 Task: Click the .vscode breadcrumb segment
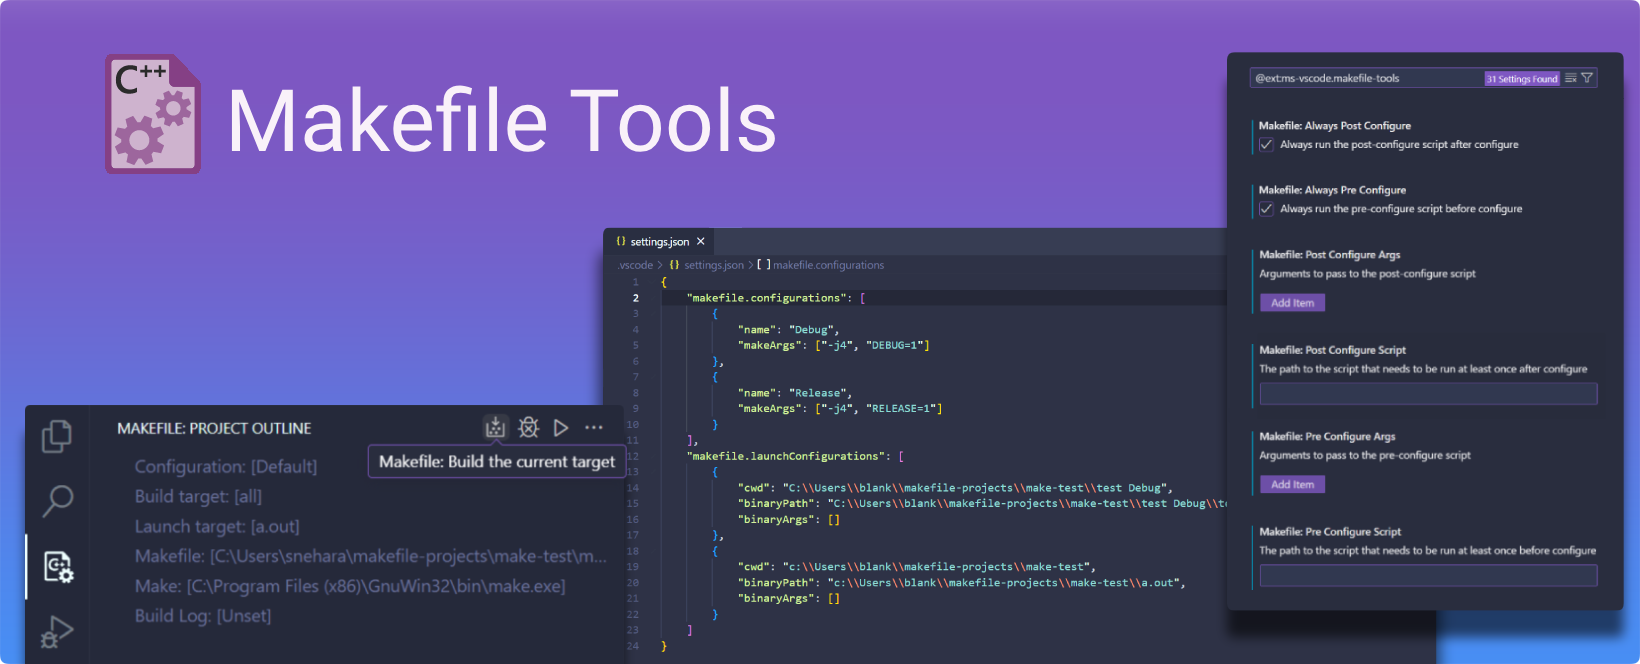click(635, 265)
